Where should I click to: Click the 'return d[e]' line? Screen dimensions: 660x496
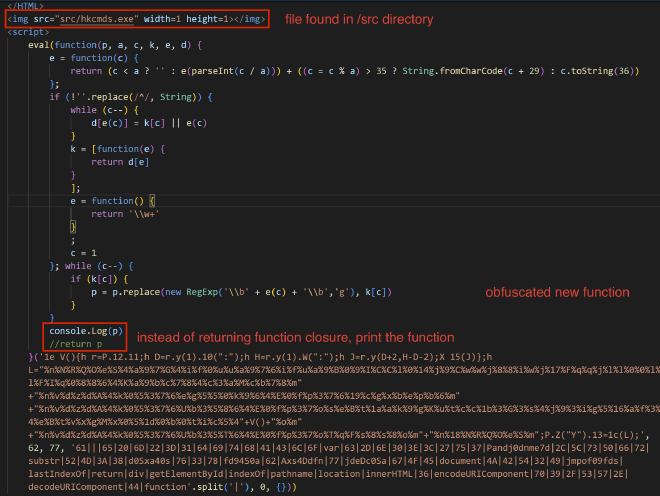point(120,161)
